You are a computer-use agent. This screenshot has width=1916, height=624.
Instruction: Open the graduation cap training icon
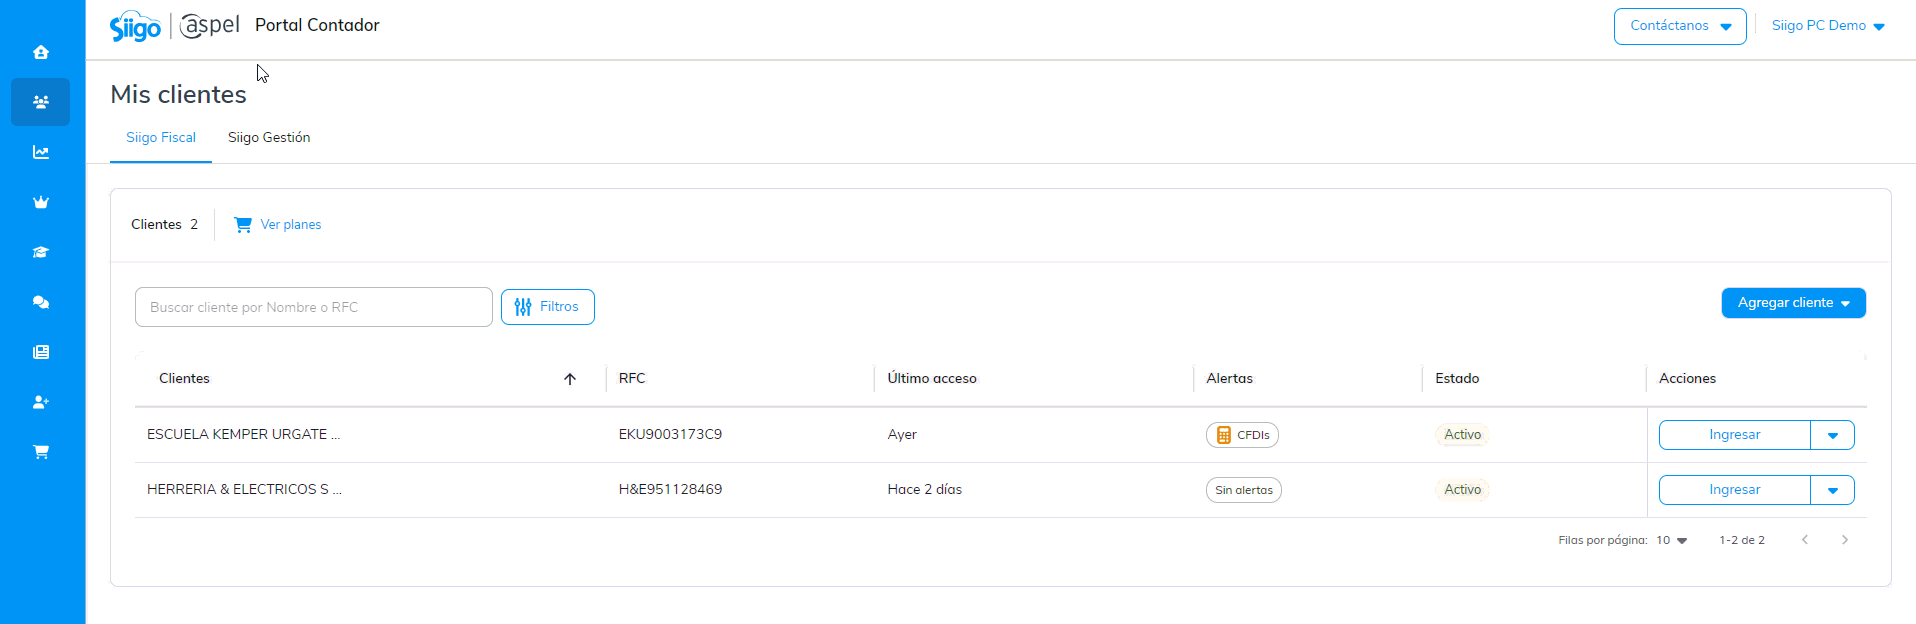[x=41, y=252]
